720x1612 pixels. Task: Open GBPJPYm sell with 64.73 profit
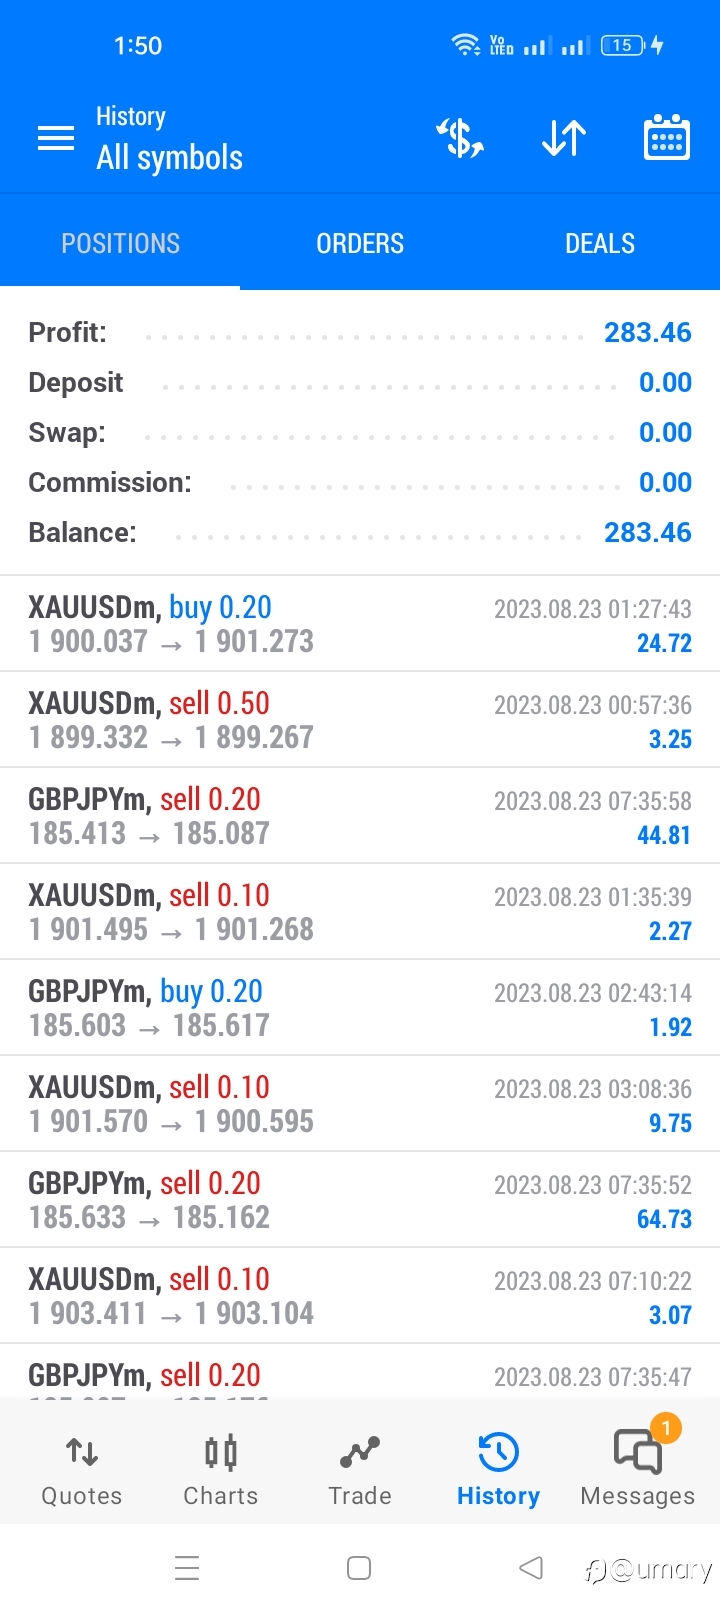[360, 1199]
